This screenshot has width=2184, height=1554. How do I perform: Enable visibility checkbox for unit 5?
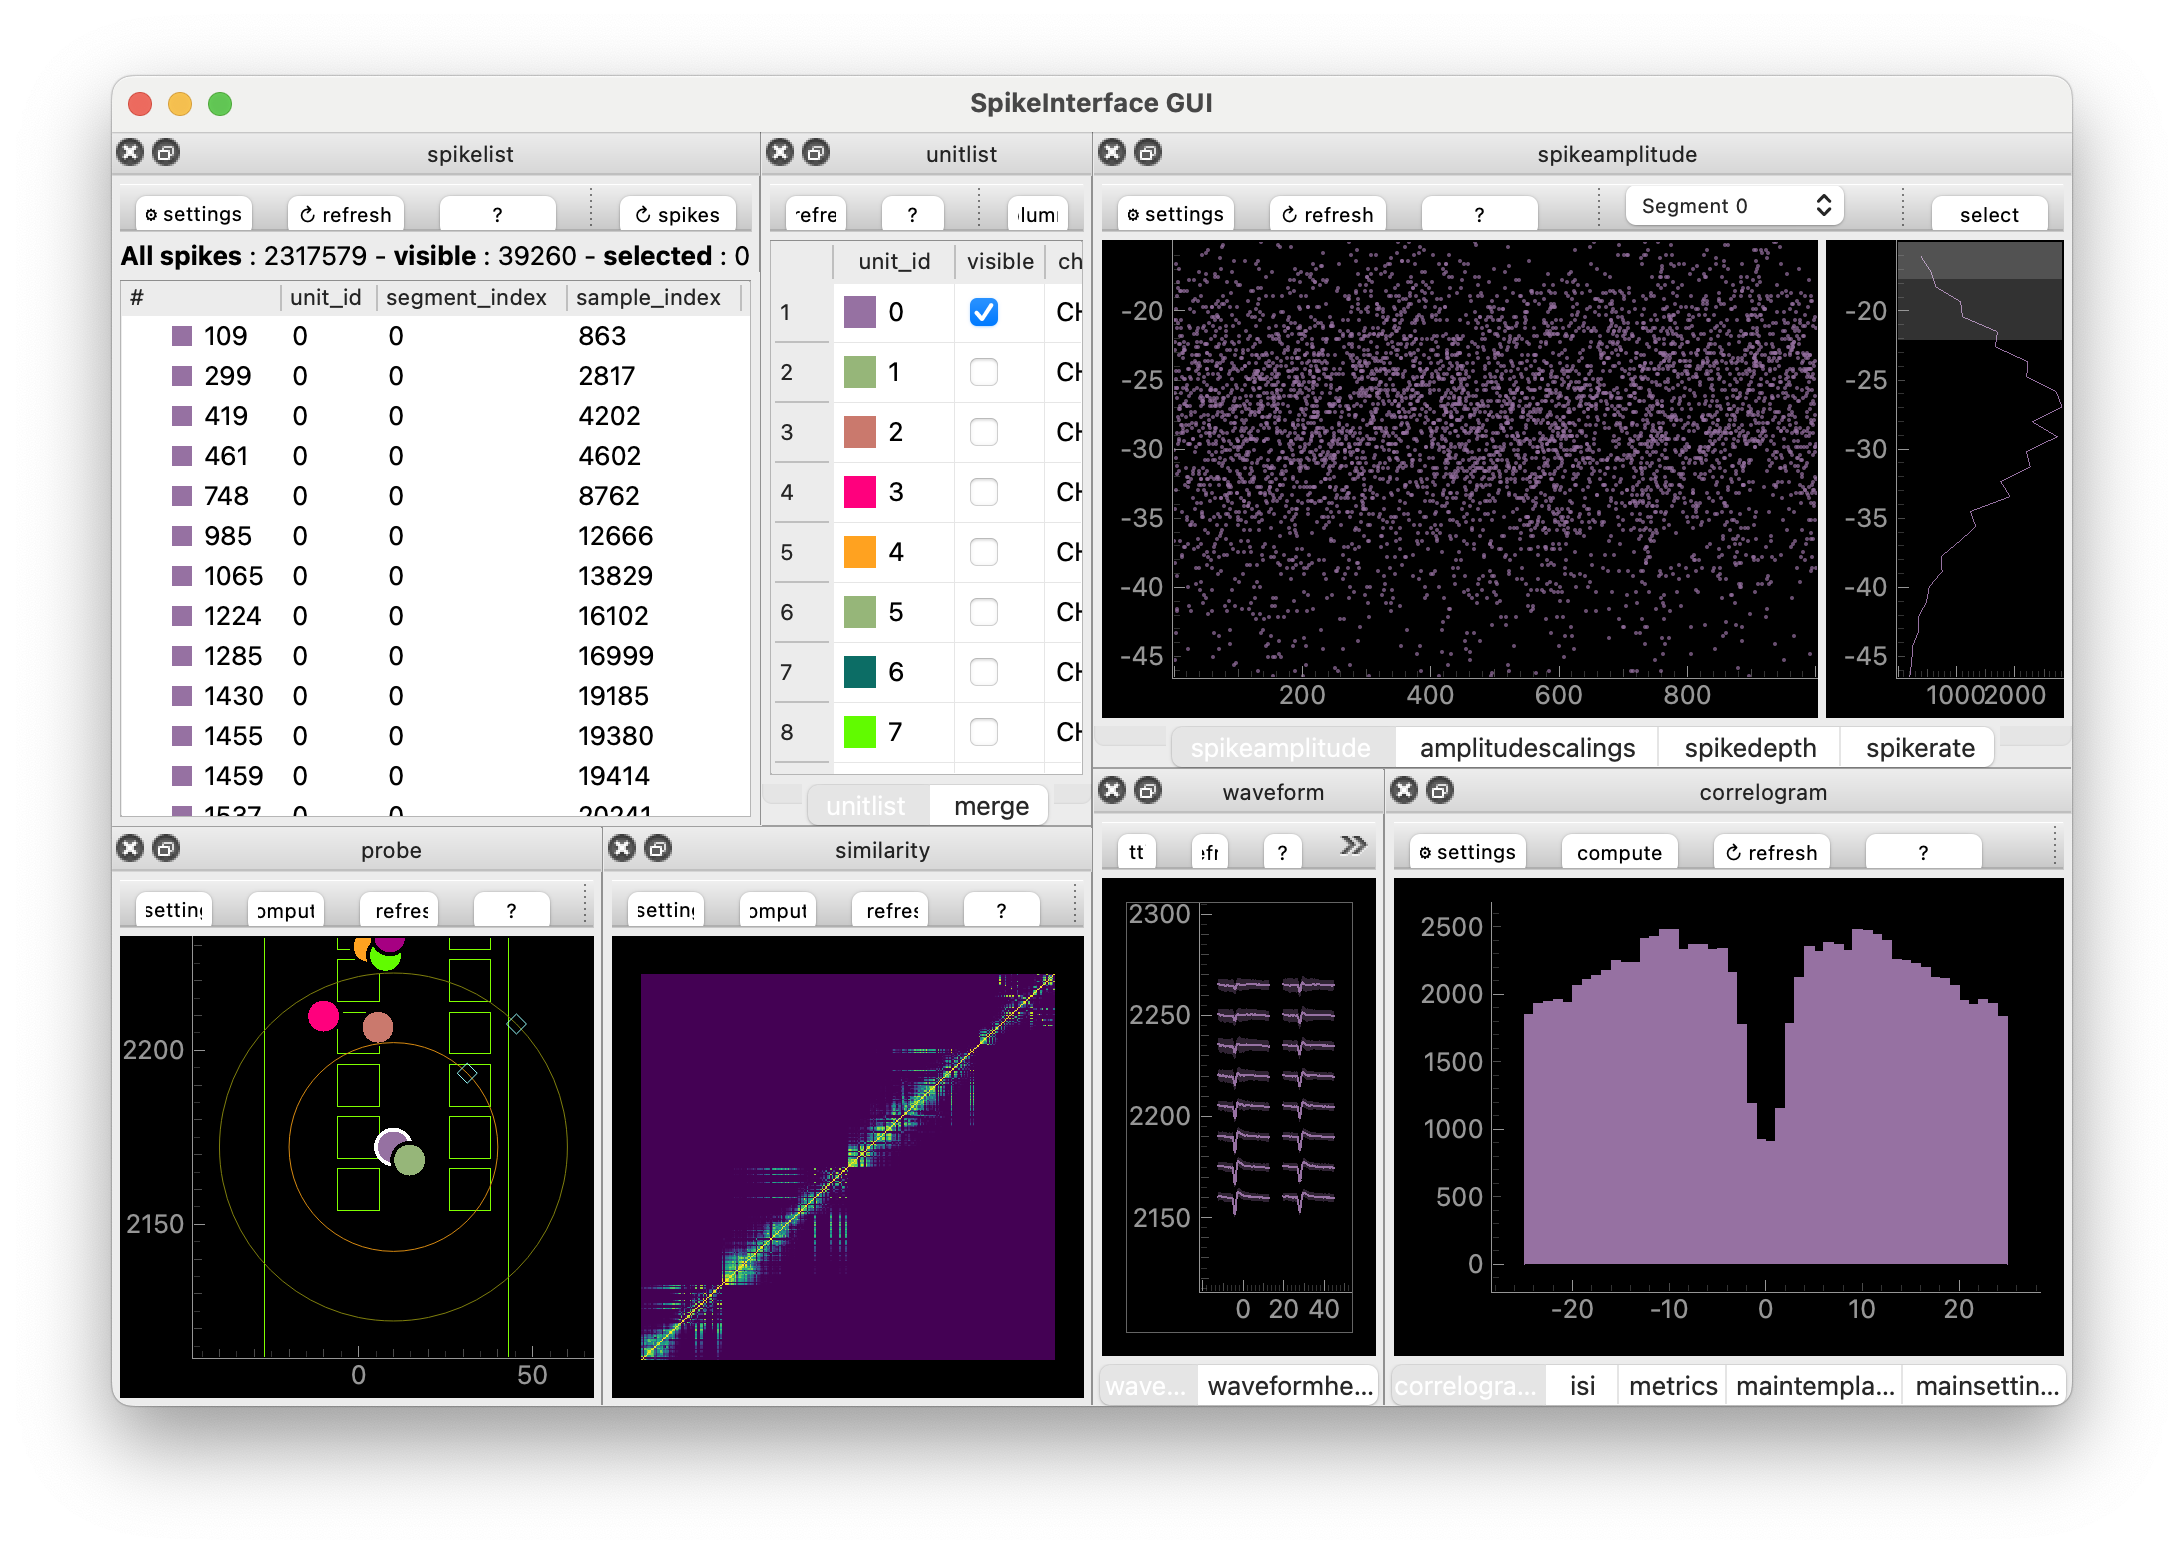coord(984,612)
